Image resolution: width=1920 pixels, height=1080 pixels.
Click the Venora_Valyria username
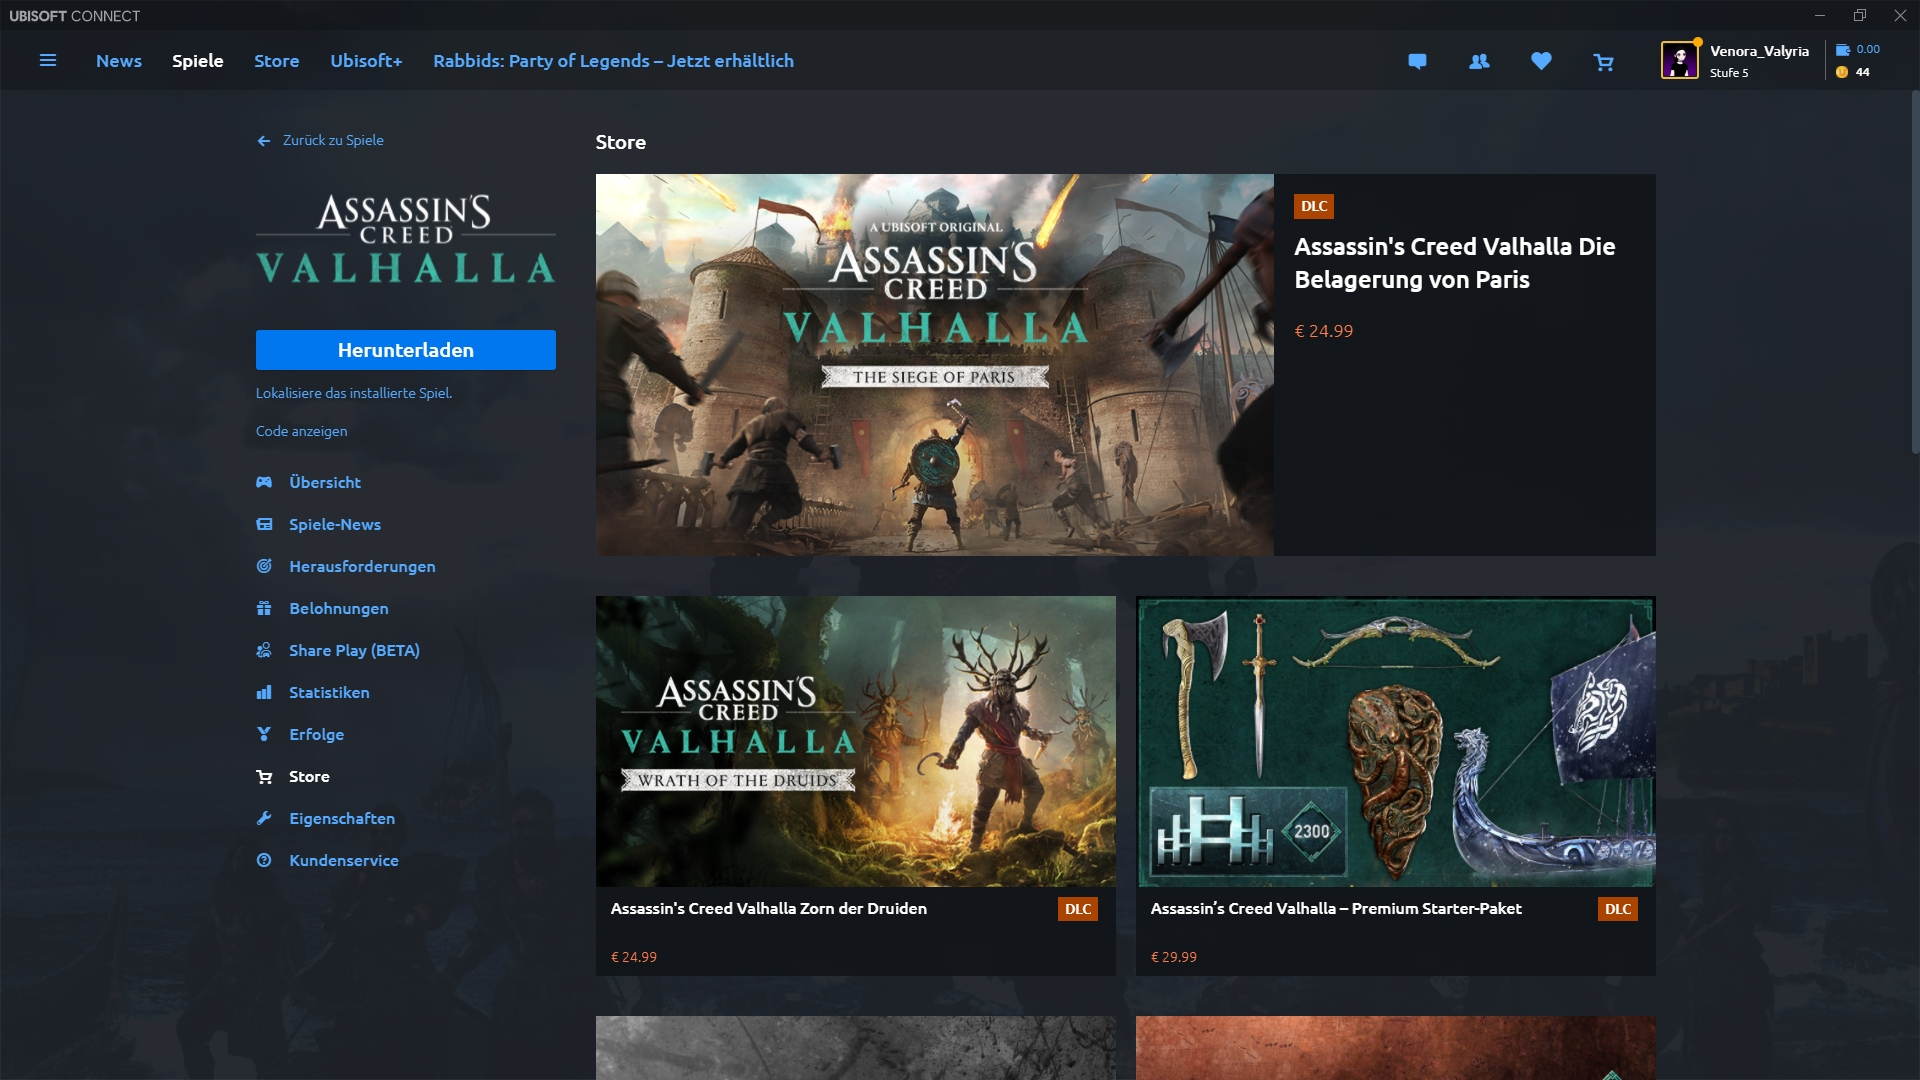[1759, 51]
